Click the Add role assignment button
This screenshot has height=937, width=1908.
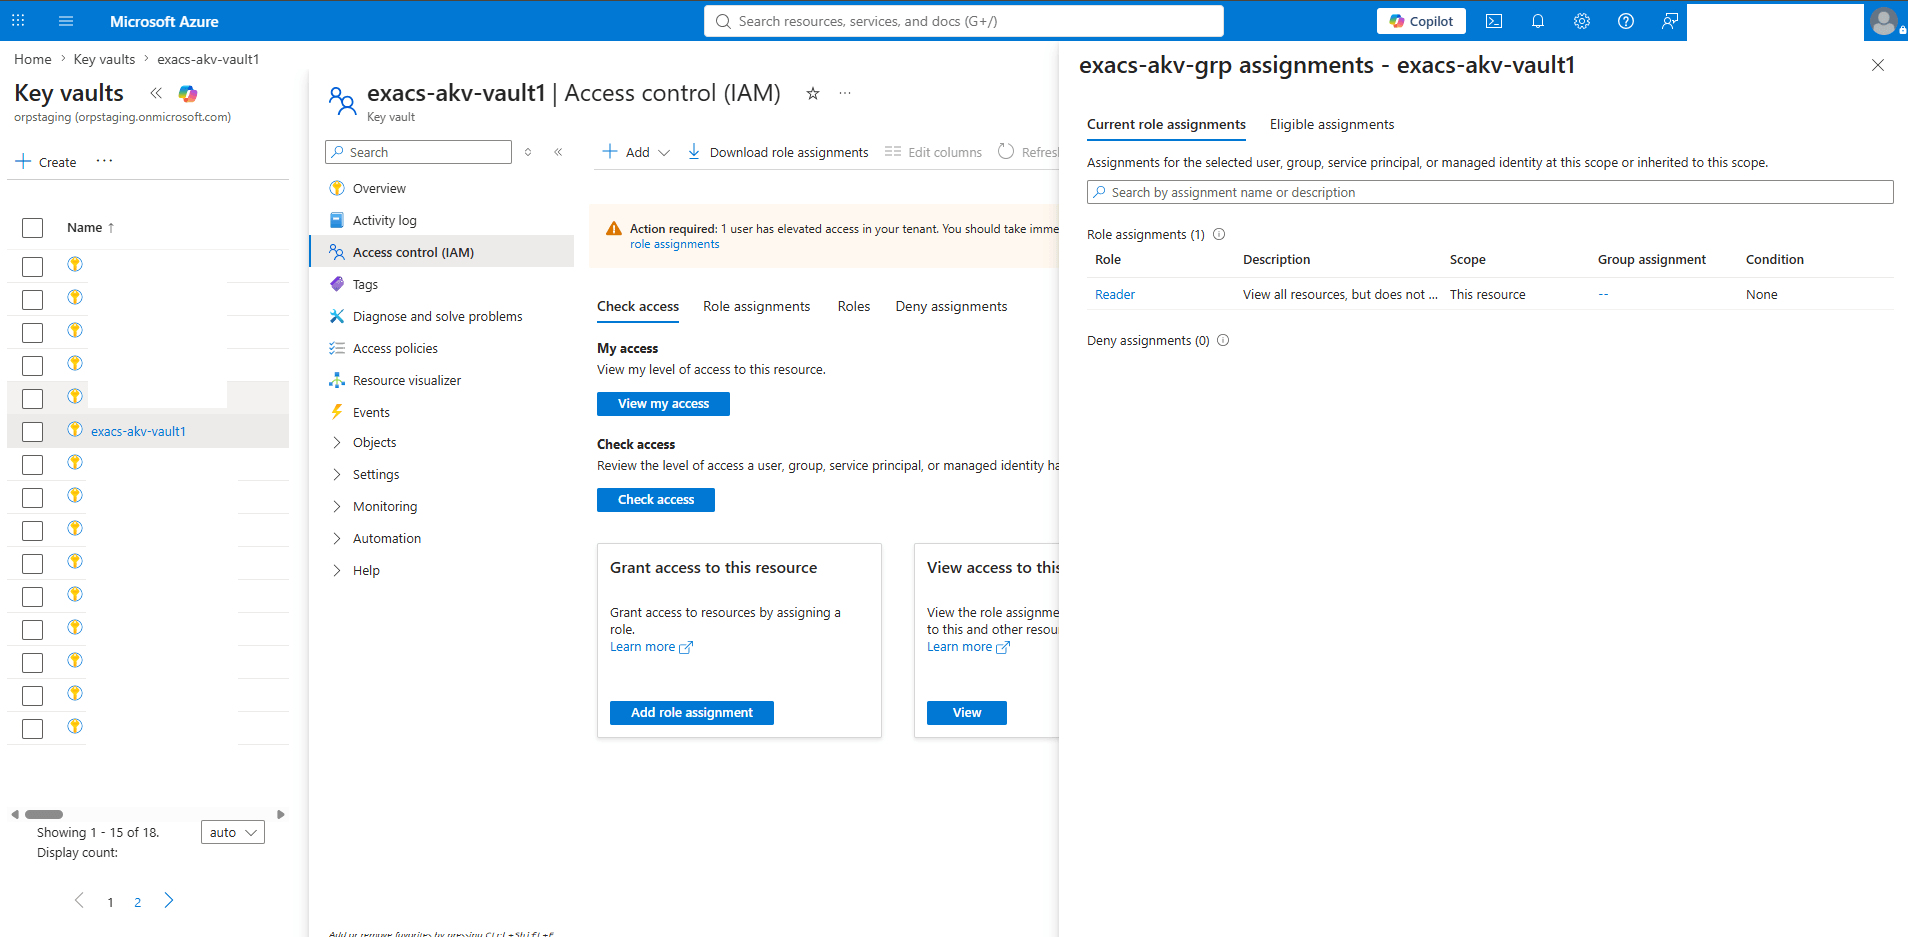pyautogui.click(x=692, y=713)
